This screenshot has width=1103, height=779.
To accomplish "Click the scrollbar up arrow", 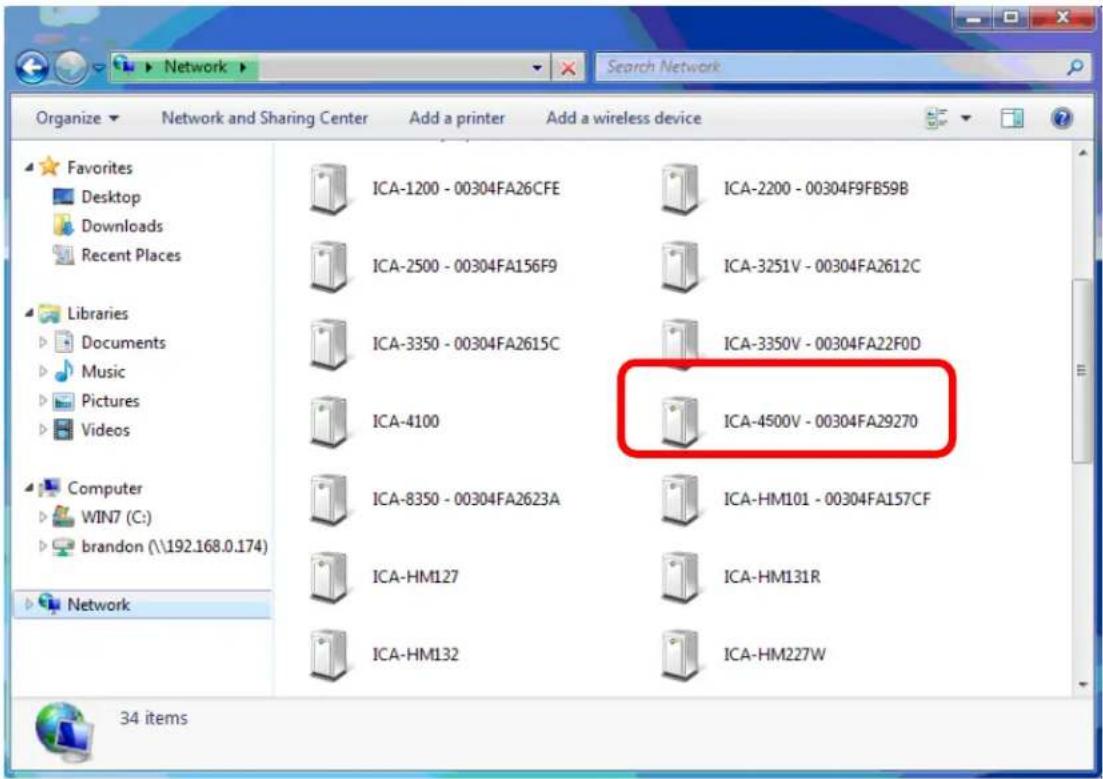I will click(1082, 153).
